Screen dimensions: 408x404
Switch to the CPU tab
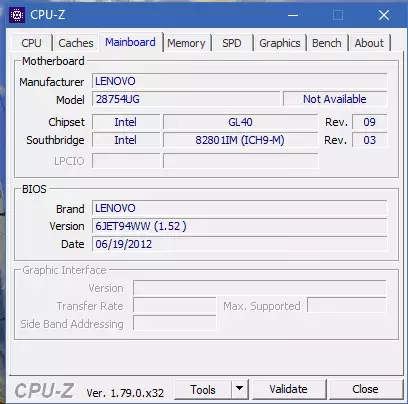[x=31, y=43]
